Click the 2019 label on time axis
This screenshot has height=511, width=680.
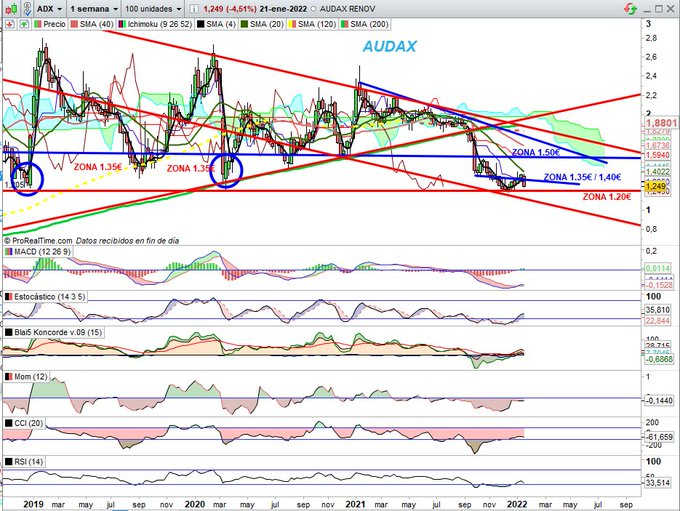pyautogui.click(x=33, y=504)
